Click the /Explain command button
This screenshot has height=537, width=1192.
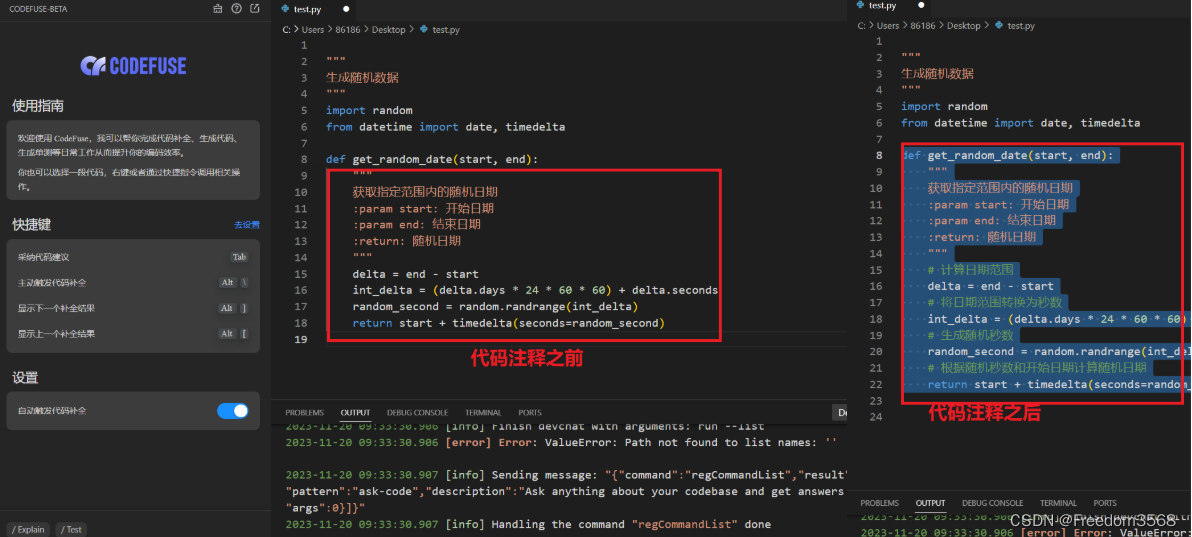(28, 529)
